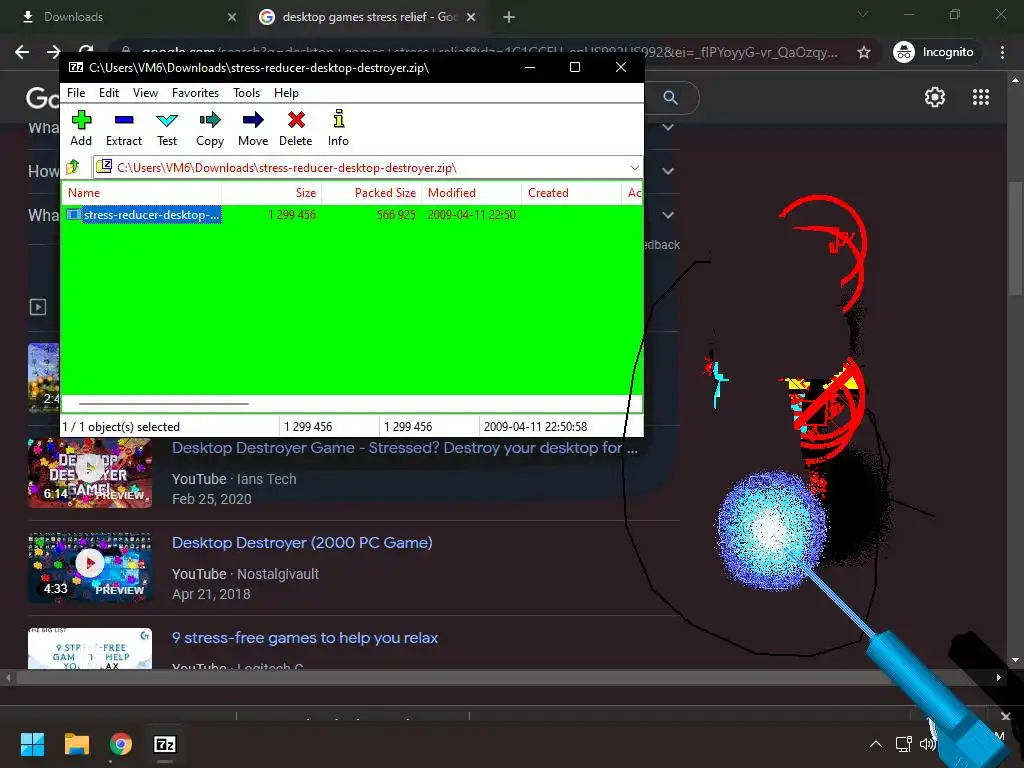The image size is (1024, 768).
Task: Open the Windows Start menu
Action: (32, 744)
